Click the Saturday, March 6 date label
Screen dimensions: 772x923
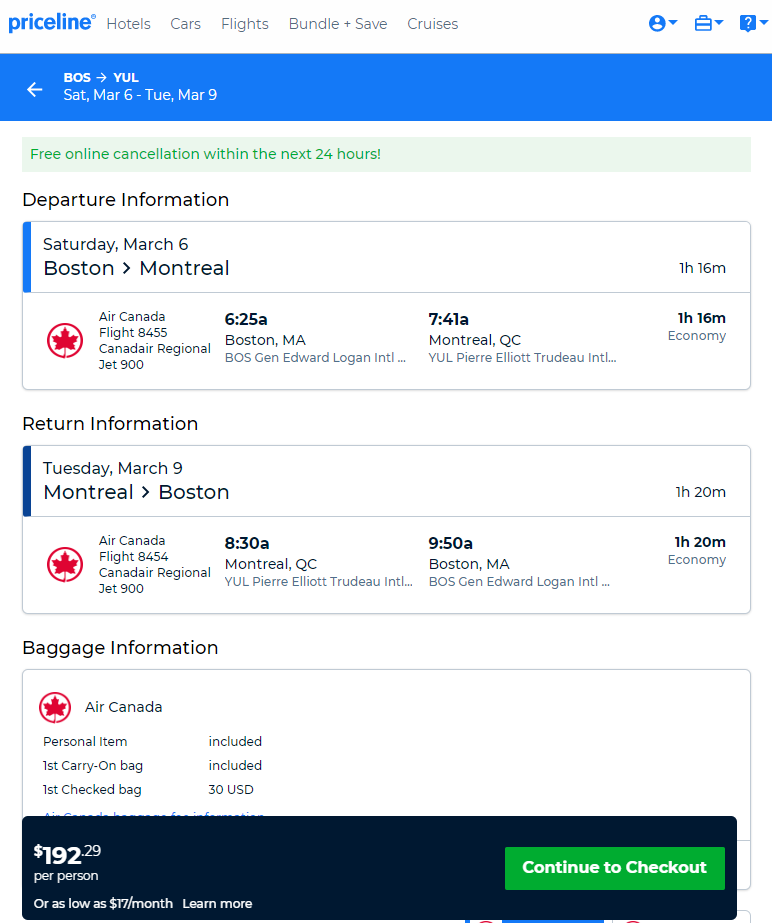tap(115, 244)
